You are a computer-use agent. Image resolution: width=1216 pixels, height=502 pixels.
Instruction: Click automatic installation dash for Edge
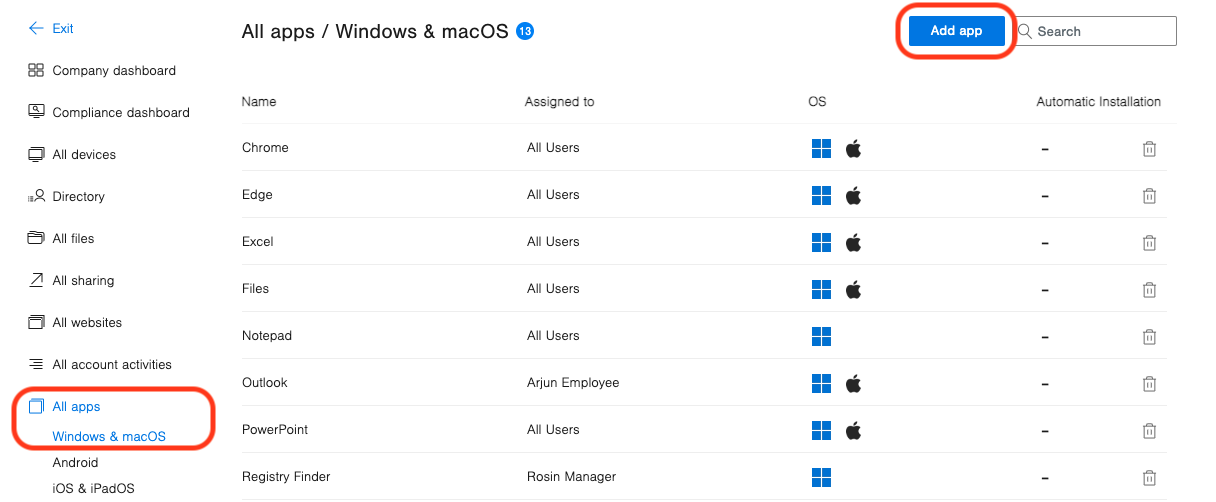coord(1044,196)
